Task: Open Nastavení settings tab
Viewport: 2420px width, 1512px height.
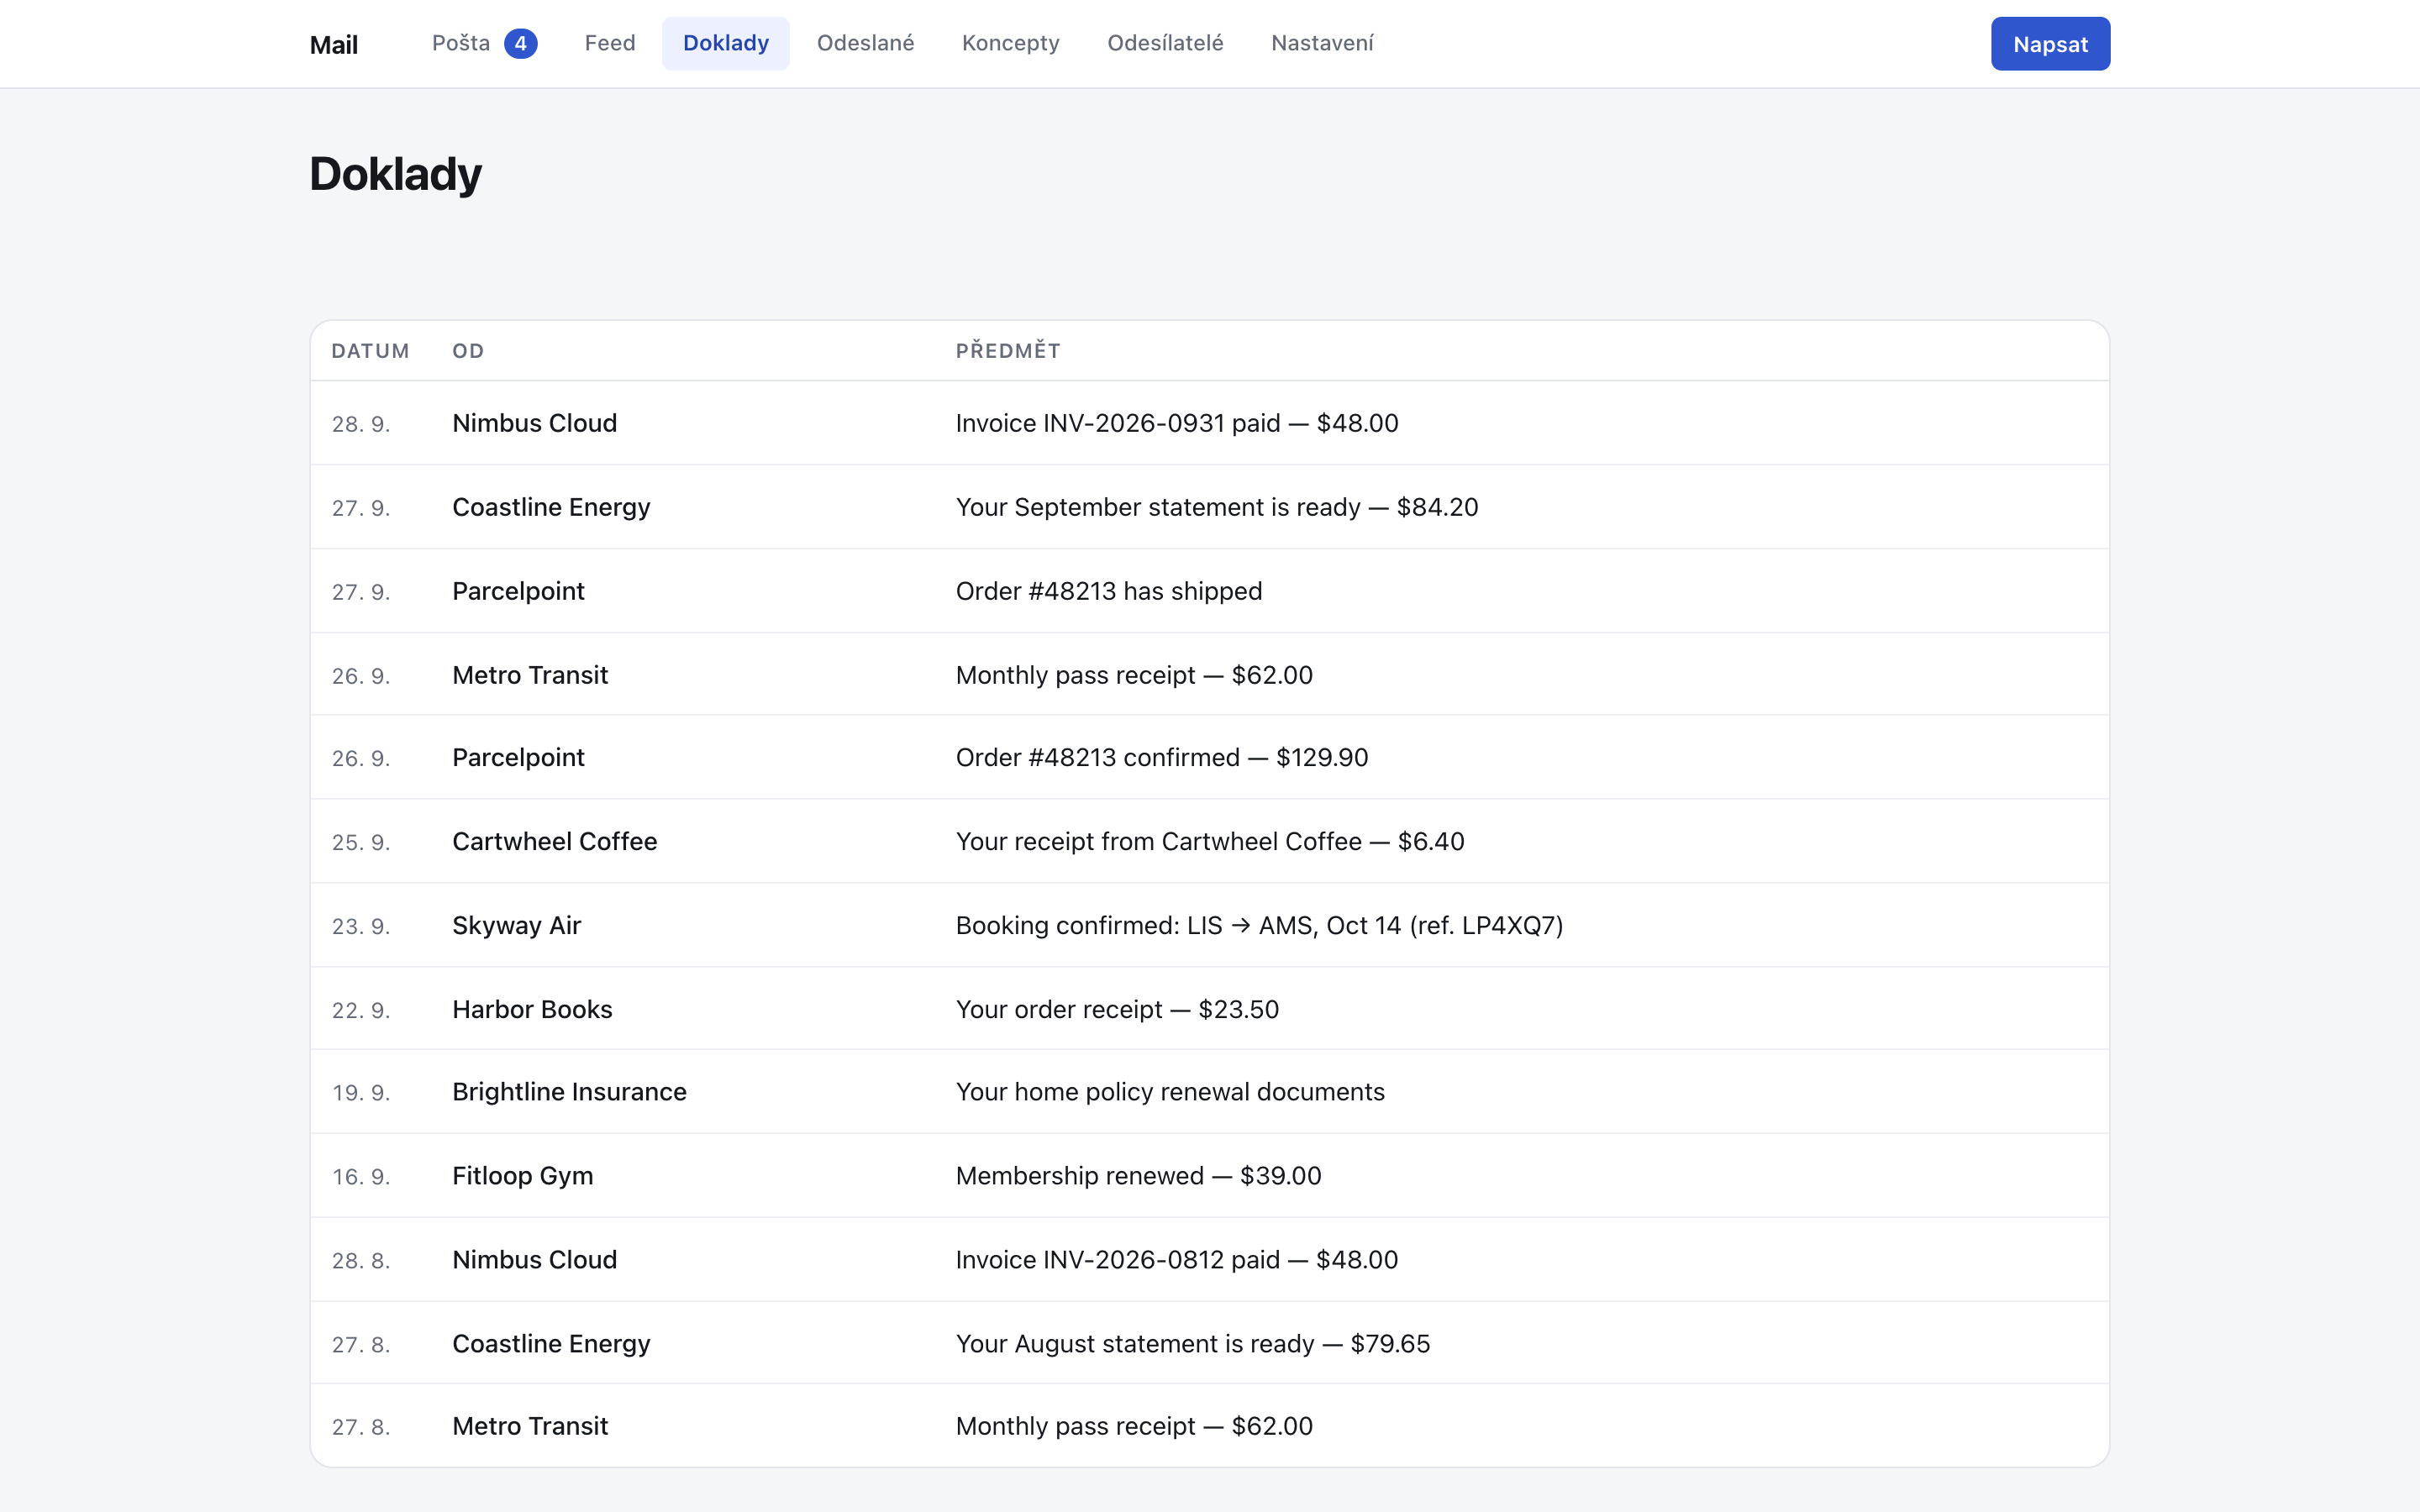Action: pos(1322,43)
